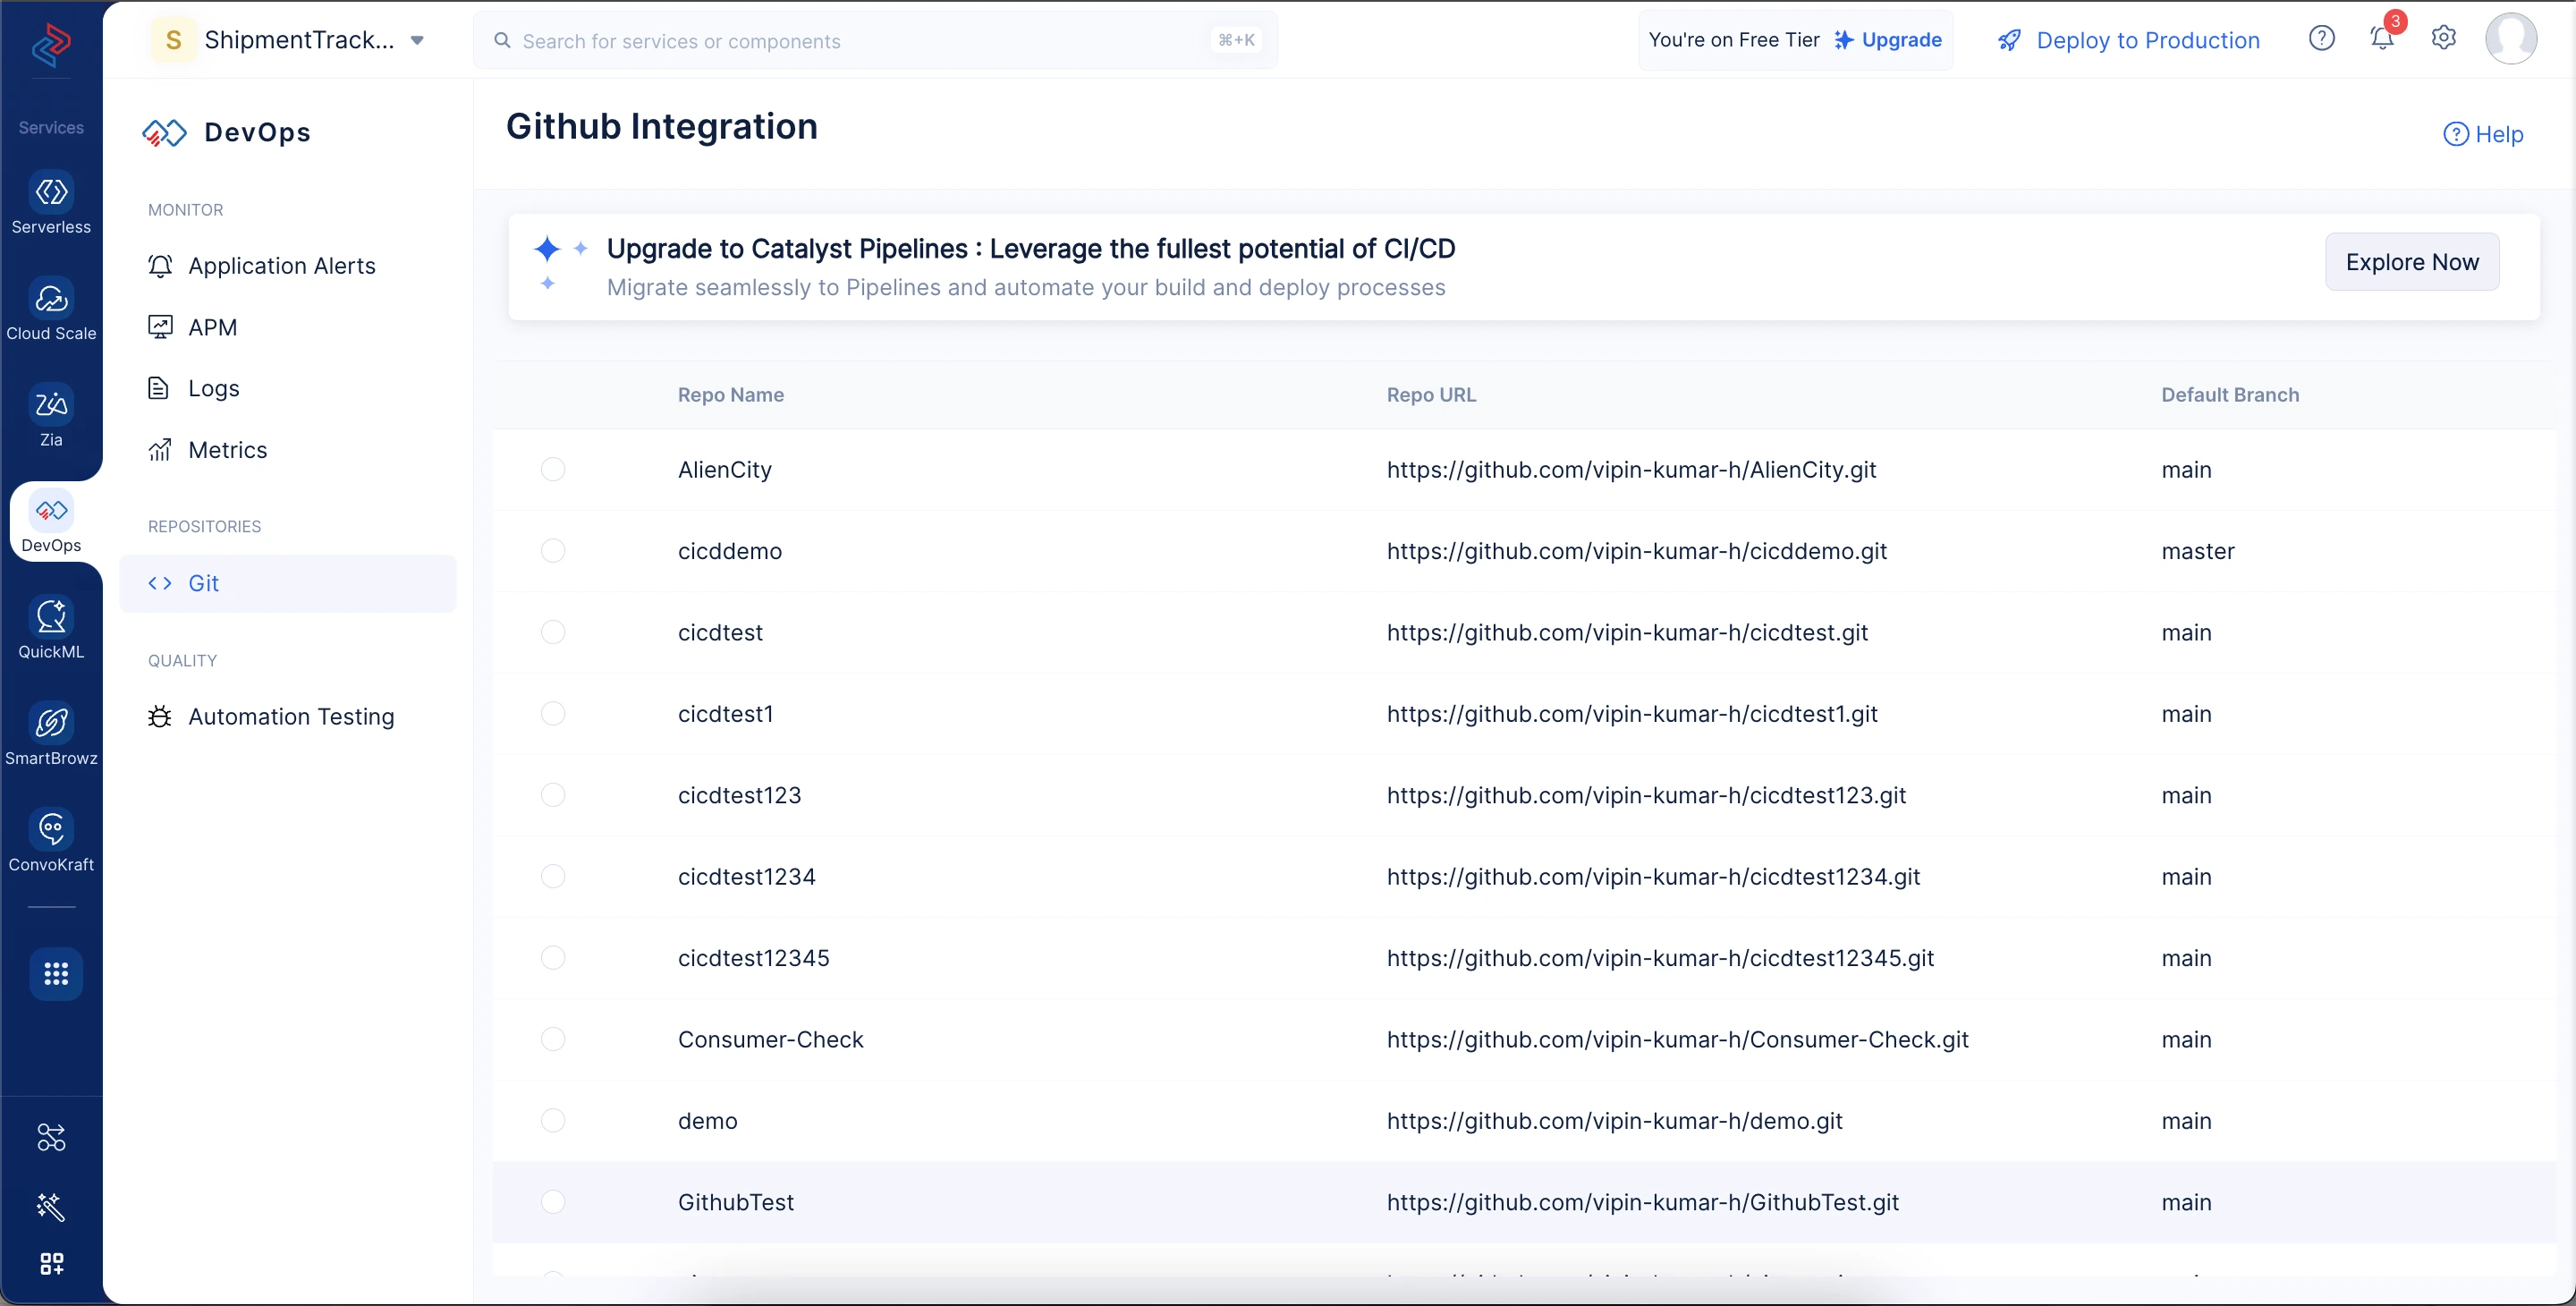This screenshot has height=1306, width=2576.
Task: Open the Serverless service
Action: click(51, 204)
